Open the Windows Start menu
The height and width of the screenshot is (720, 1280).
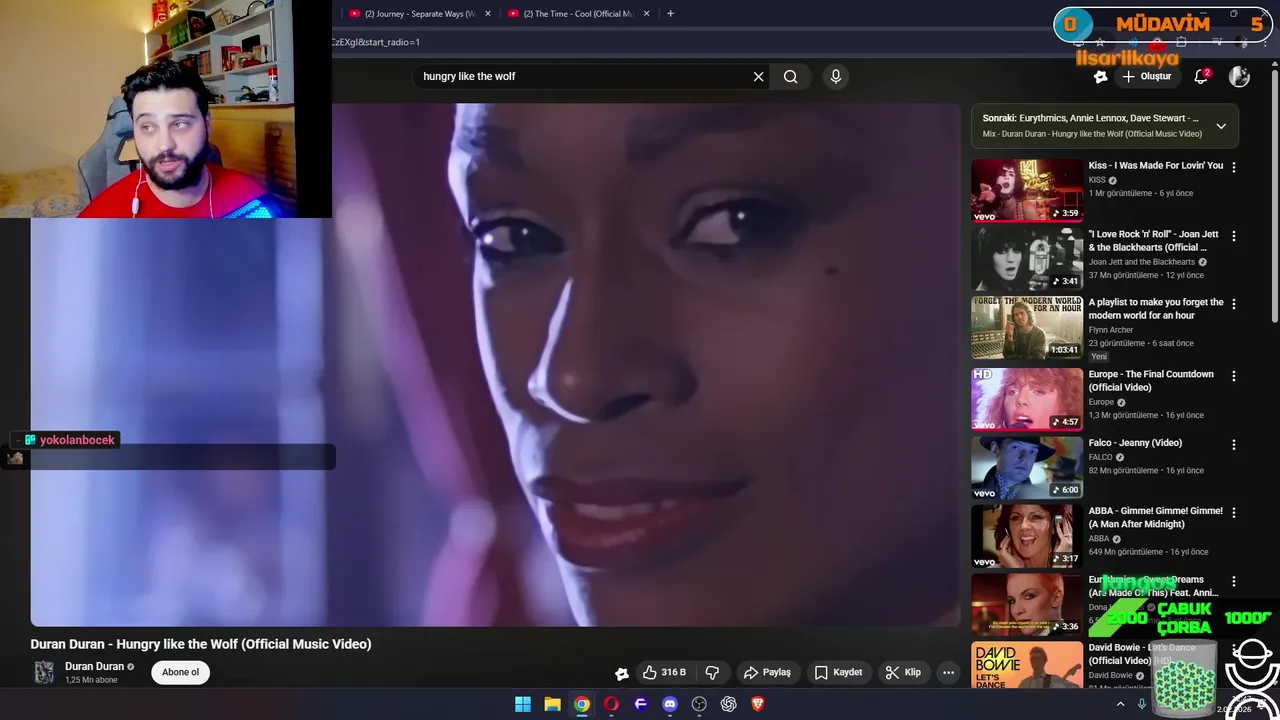tap(523, 704)
